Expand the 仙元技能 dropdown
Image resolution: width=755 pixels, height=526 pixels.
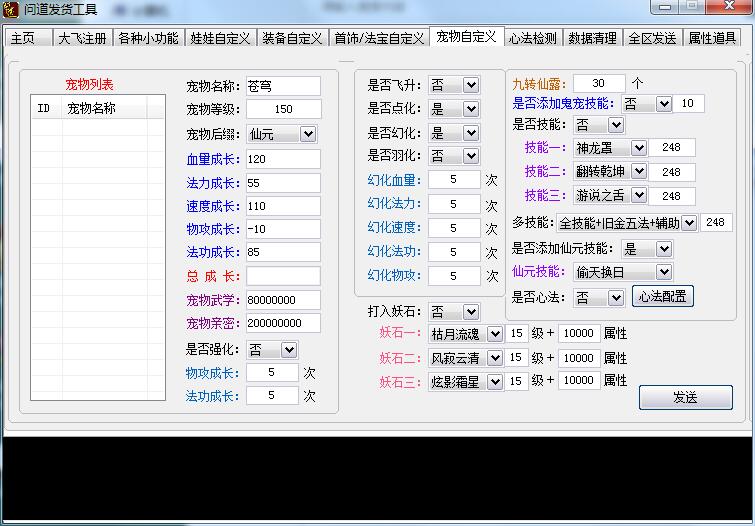click(x=663, y=272)
